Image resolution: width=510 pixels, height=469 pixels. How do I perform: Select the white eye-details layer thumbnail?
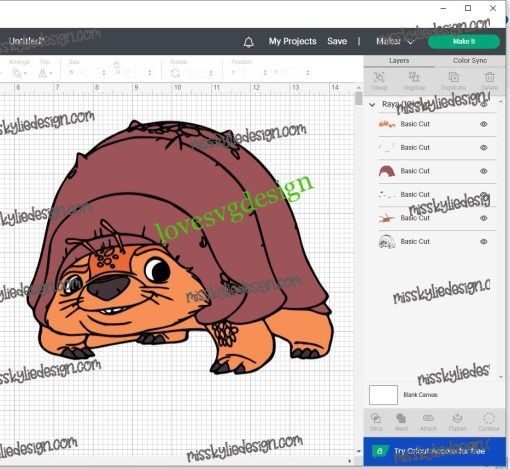click(387, 148)
